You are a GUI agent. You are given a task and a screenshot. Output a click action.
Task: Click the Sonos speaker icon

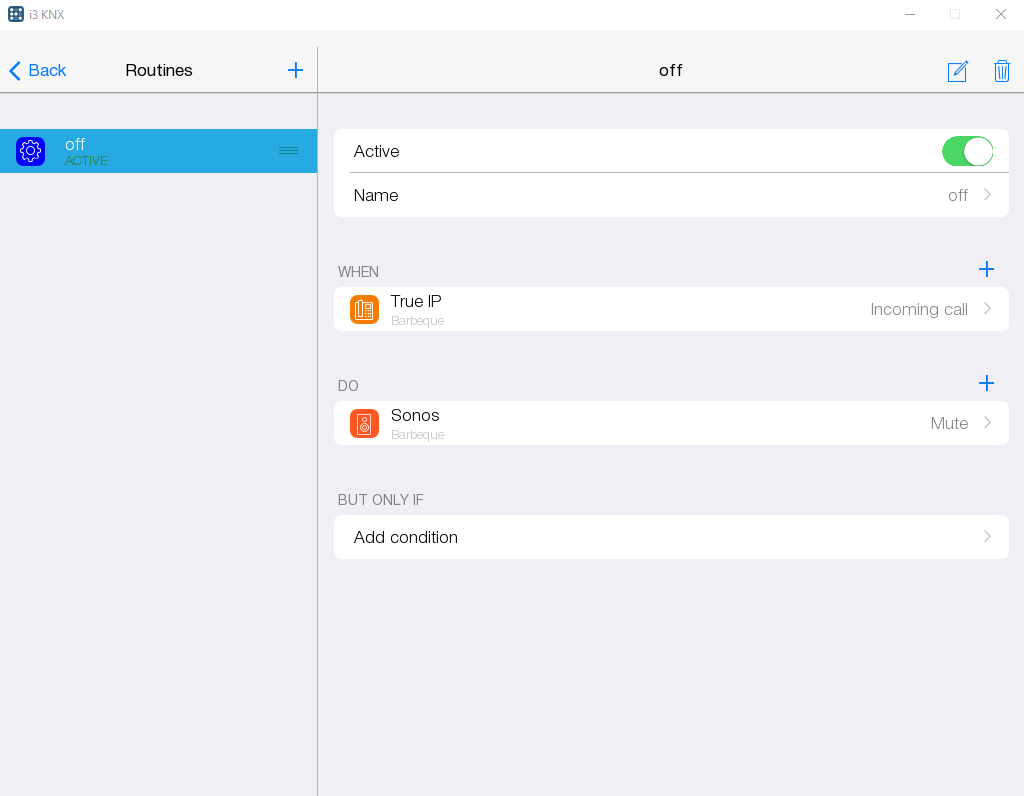click(364, 423)
